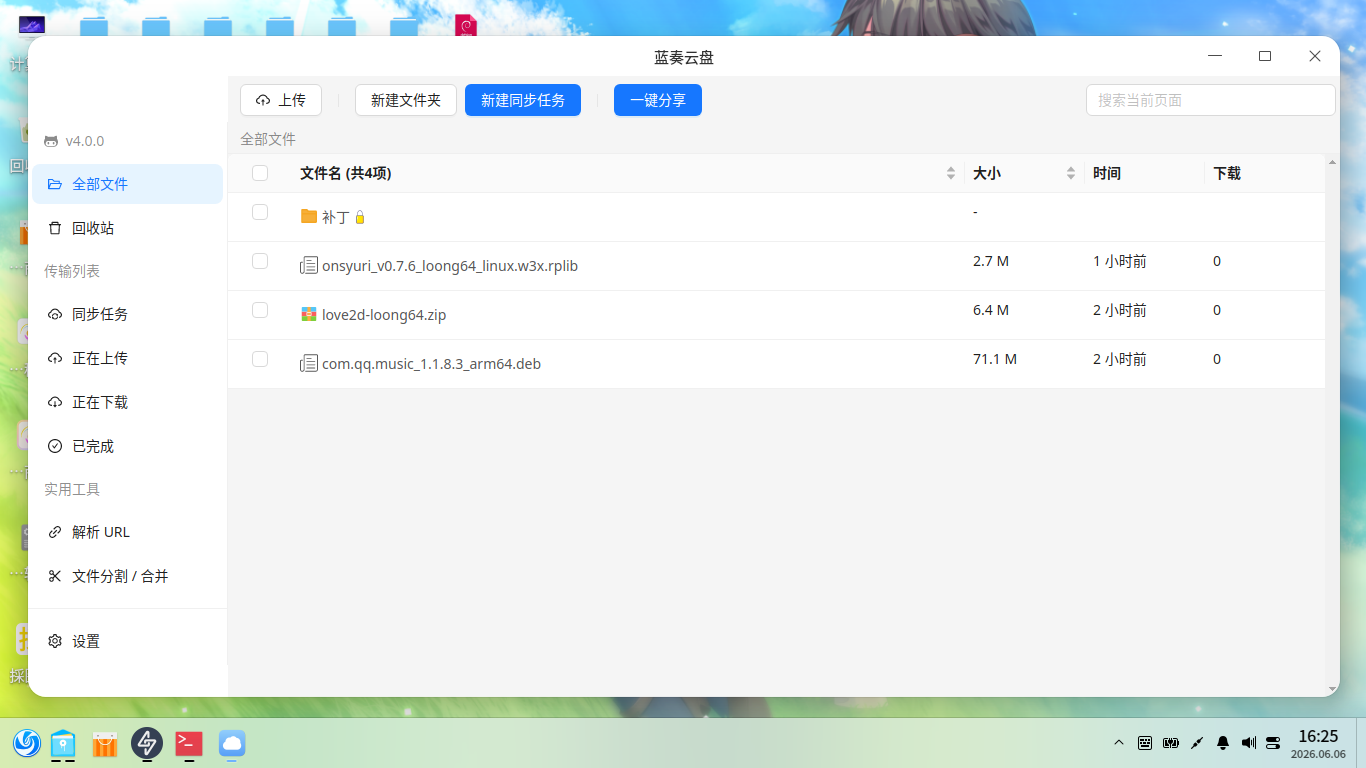The width and height of the screenshot is (1366, 768).
Task: Click the file name love2d-loong64.zip
Action: [384, 315]
